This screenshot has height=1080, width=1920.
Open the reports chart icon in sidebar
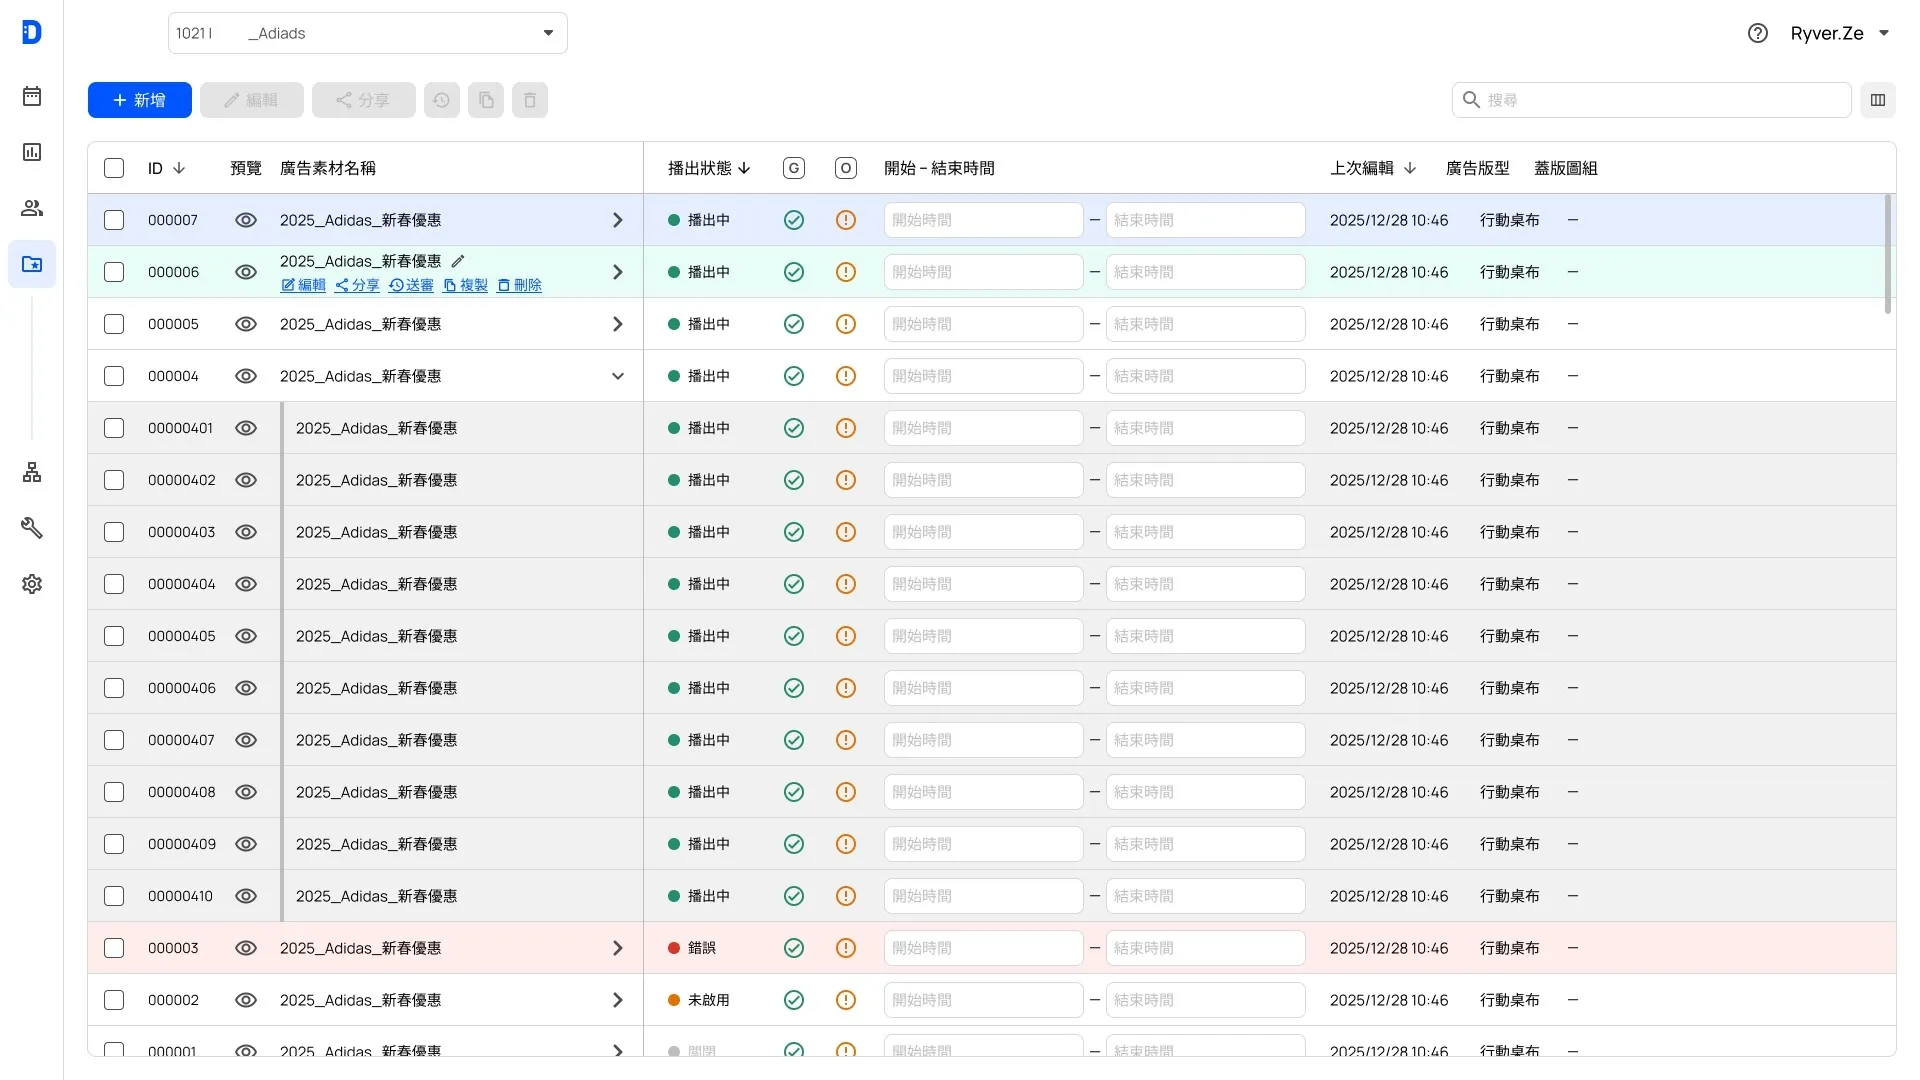pyautogui.click(x=32, y=152)
